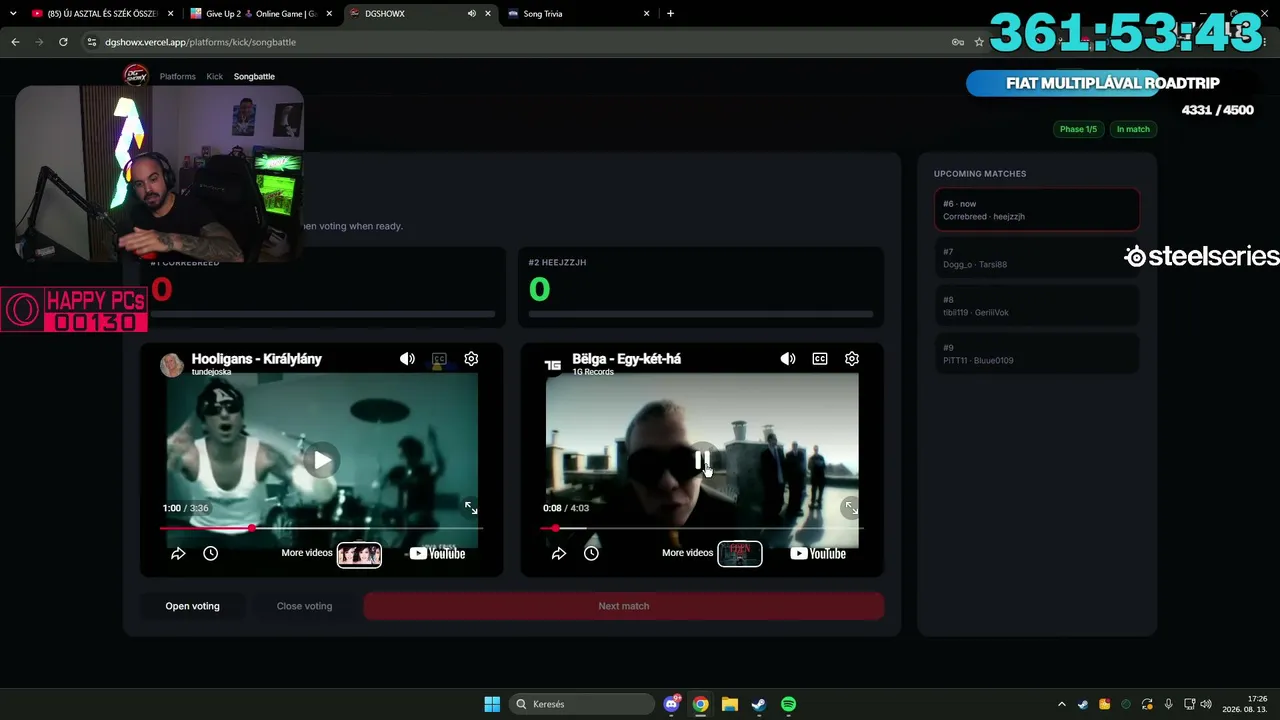The width and height of the screenshot is (1280, 720).
Task: Select Songbattle in the breadcrumb
Action: (x=254, y=76)
